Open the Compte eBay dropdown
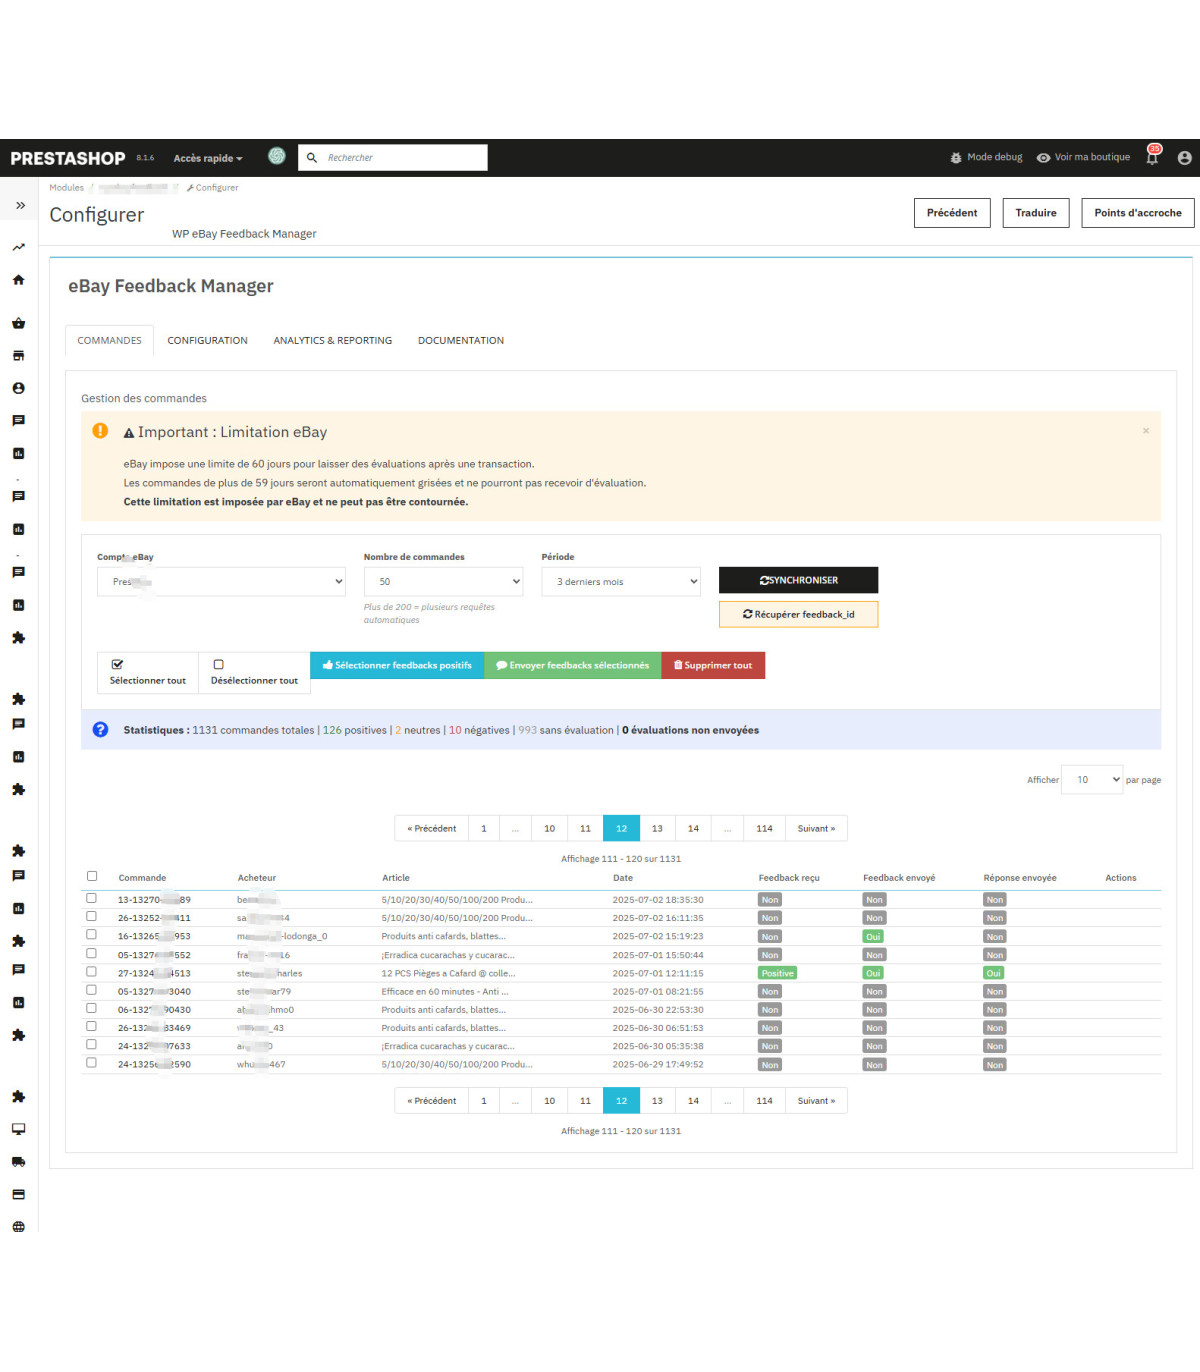Viewport: 1200px width, 1372px height. [221, 582]
